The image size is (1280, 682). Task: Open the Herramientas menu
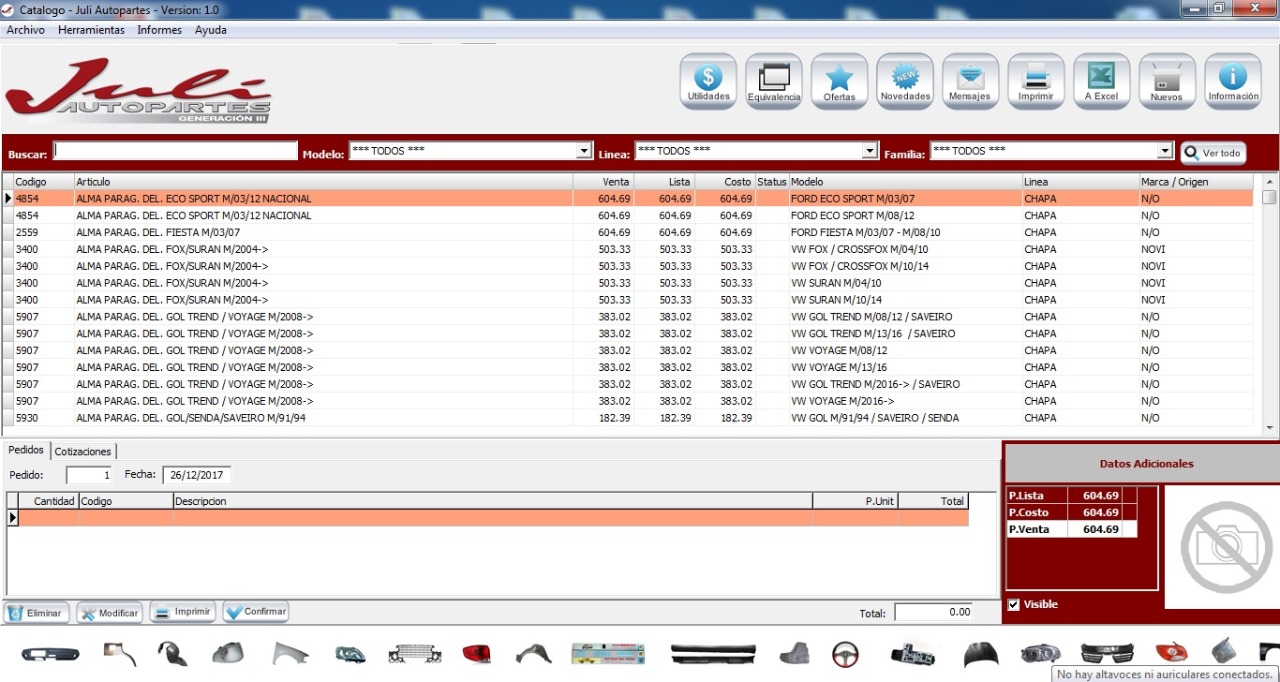91,30
